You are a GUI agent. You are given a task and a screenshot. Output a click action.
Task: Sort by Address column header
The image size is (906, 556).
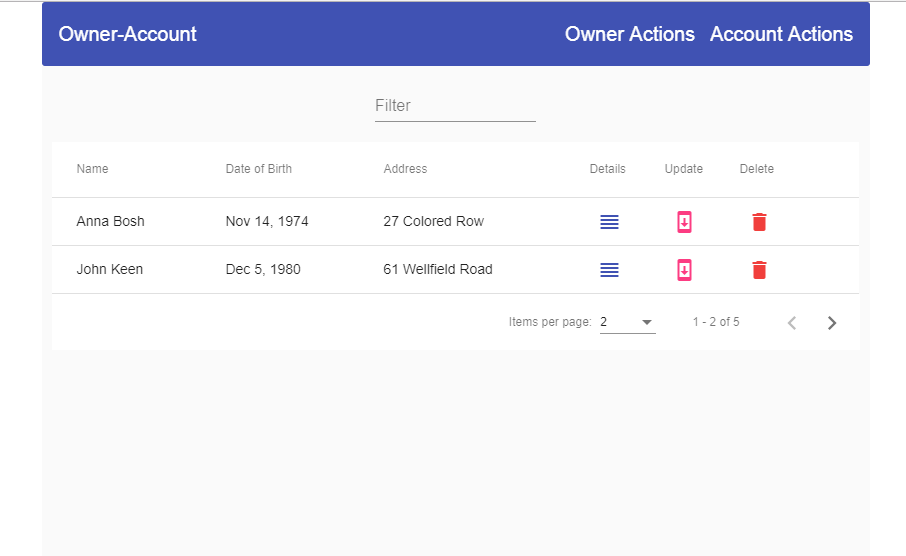pyautogui.click(x=405, y=169)
